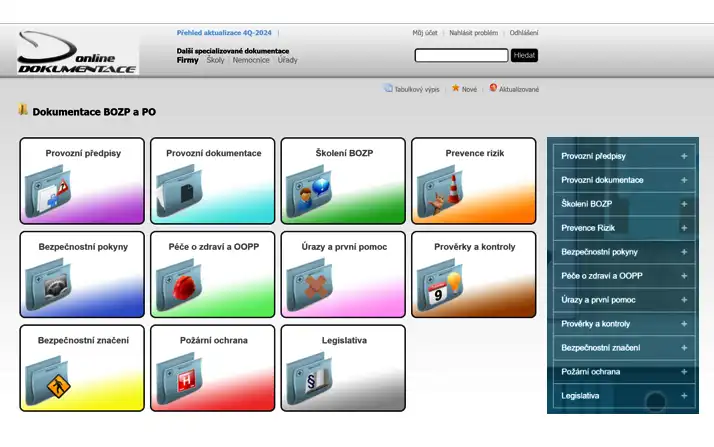Expand Provozní předpisy in sidebar
This screenshot has height=447, width=714.
(684, 156)
